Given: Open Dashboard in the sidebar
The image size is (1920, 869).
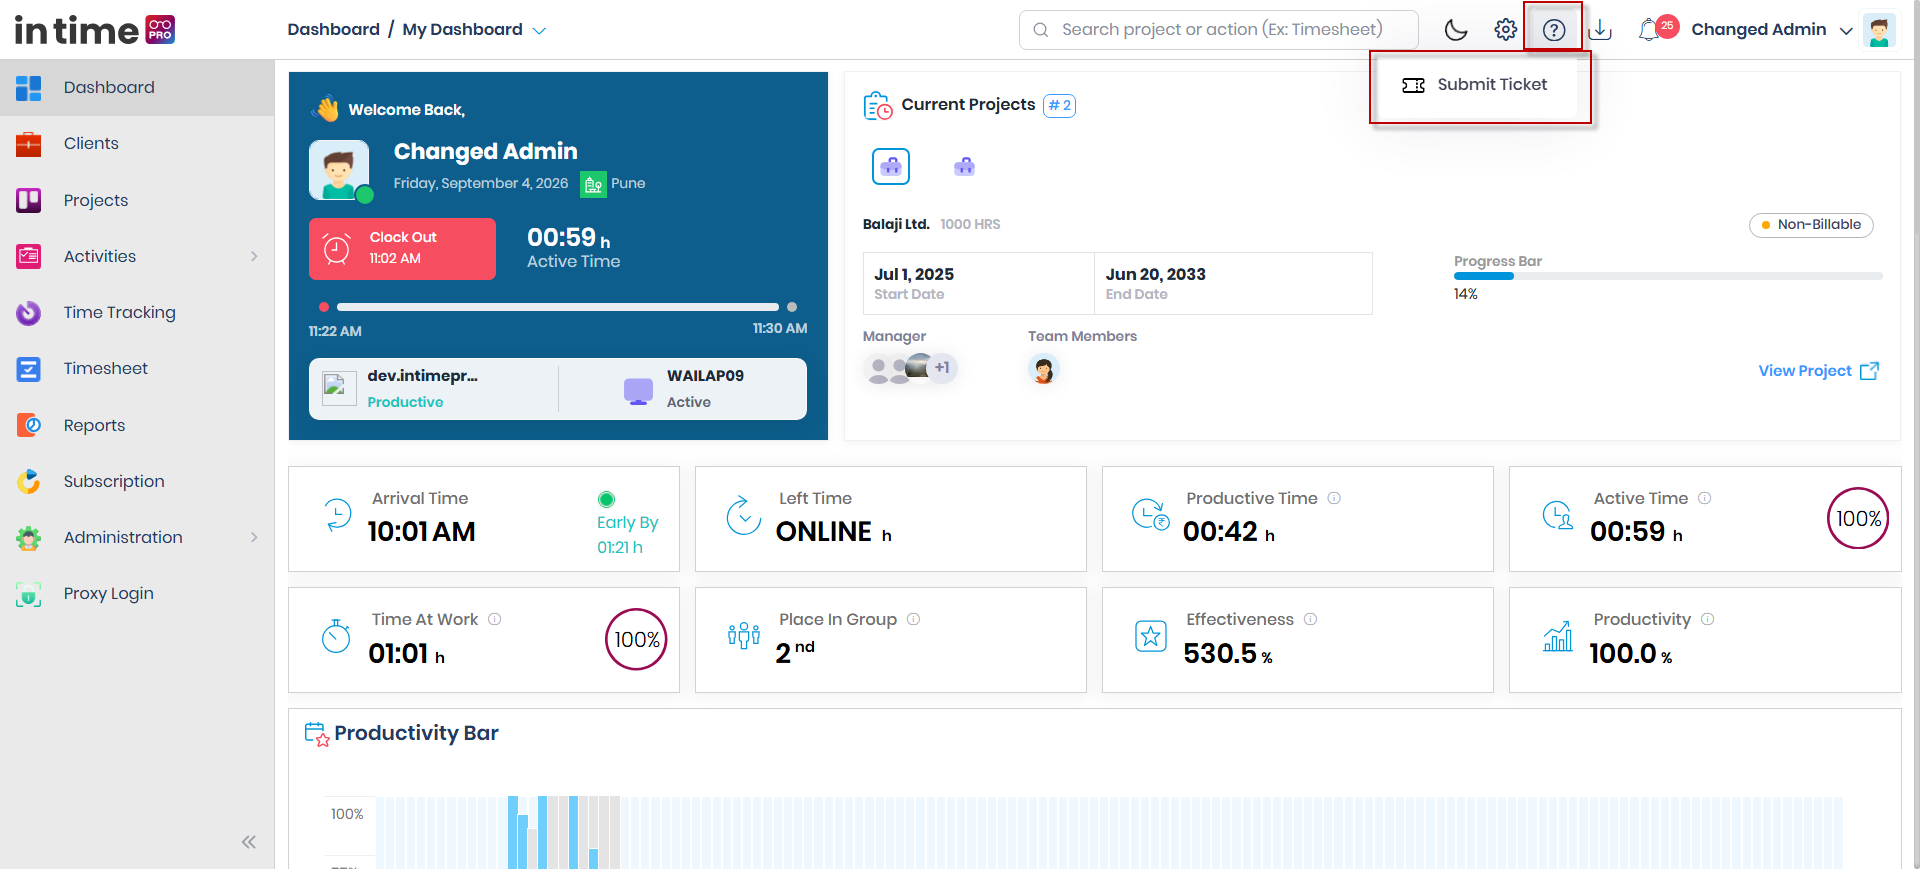Looking at the screenshot, I should pos(137,88).
